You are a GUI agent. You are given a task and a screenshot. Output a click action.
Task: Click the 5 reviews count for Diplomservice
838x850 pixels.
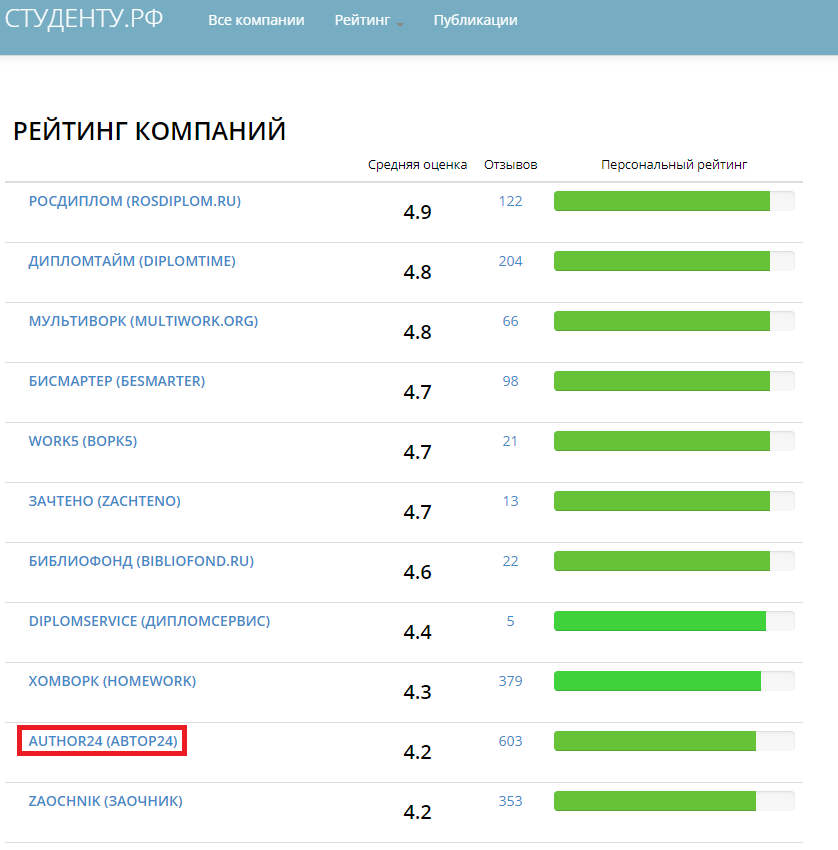point(510,621)
